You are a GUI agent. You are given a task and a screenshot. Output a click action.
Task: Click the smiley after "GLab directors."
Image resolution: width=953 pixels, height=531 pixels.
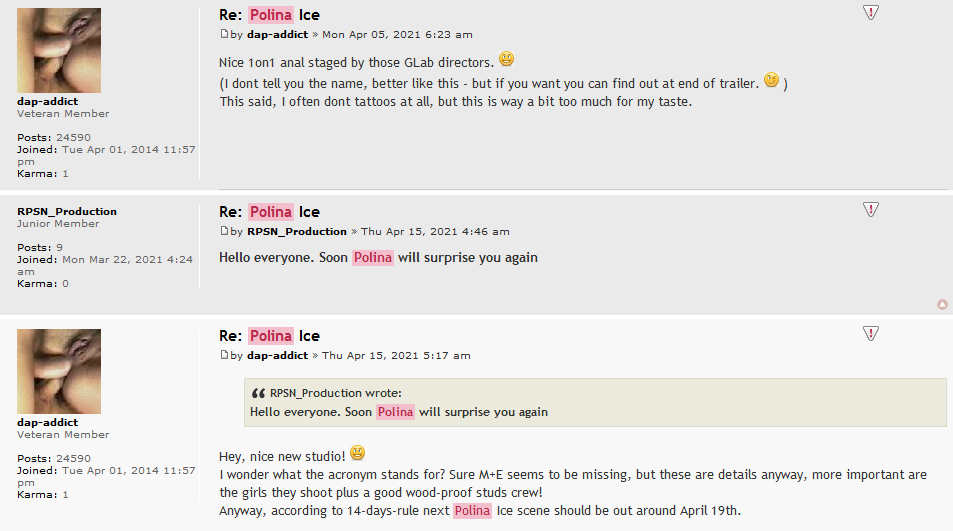tap(506, 59)
